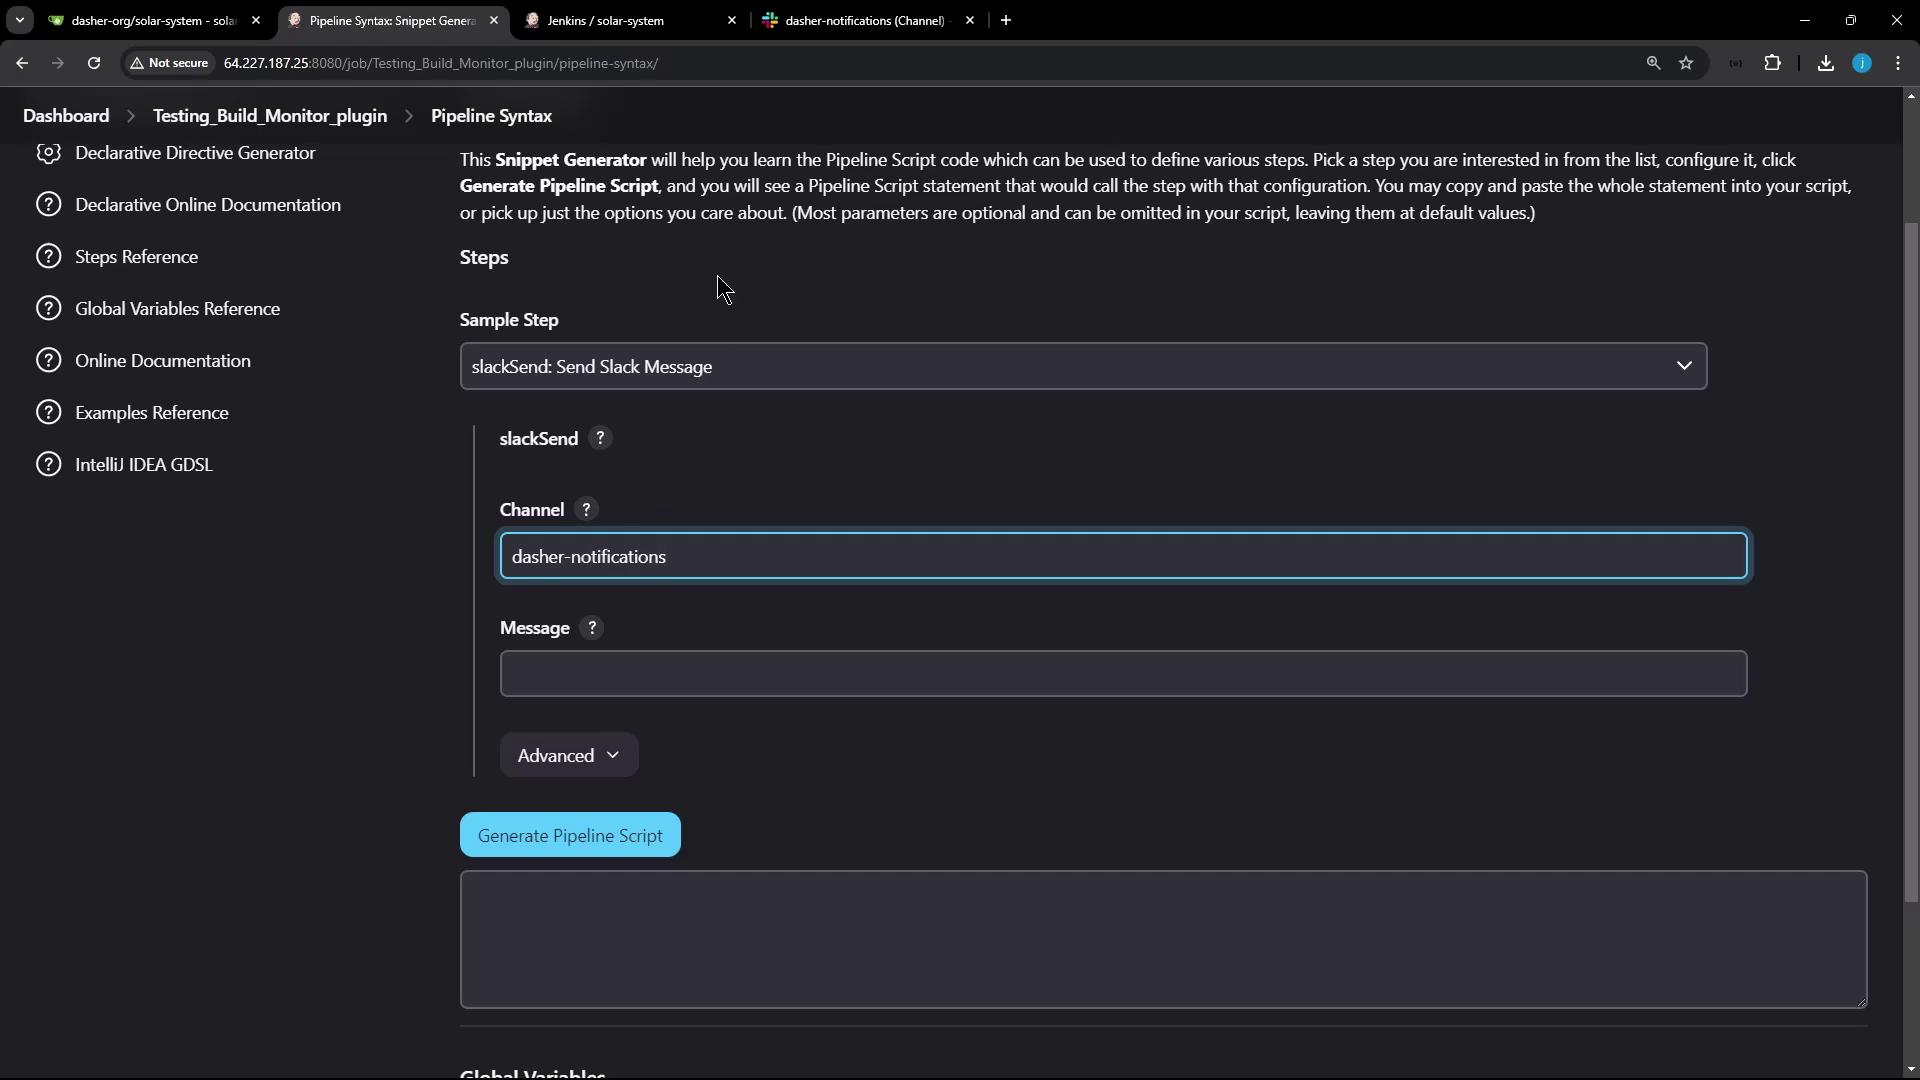Bookmark this page with the star icon
This screenshot has height=1080, width=1920.
(1686, 63)
